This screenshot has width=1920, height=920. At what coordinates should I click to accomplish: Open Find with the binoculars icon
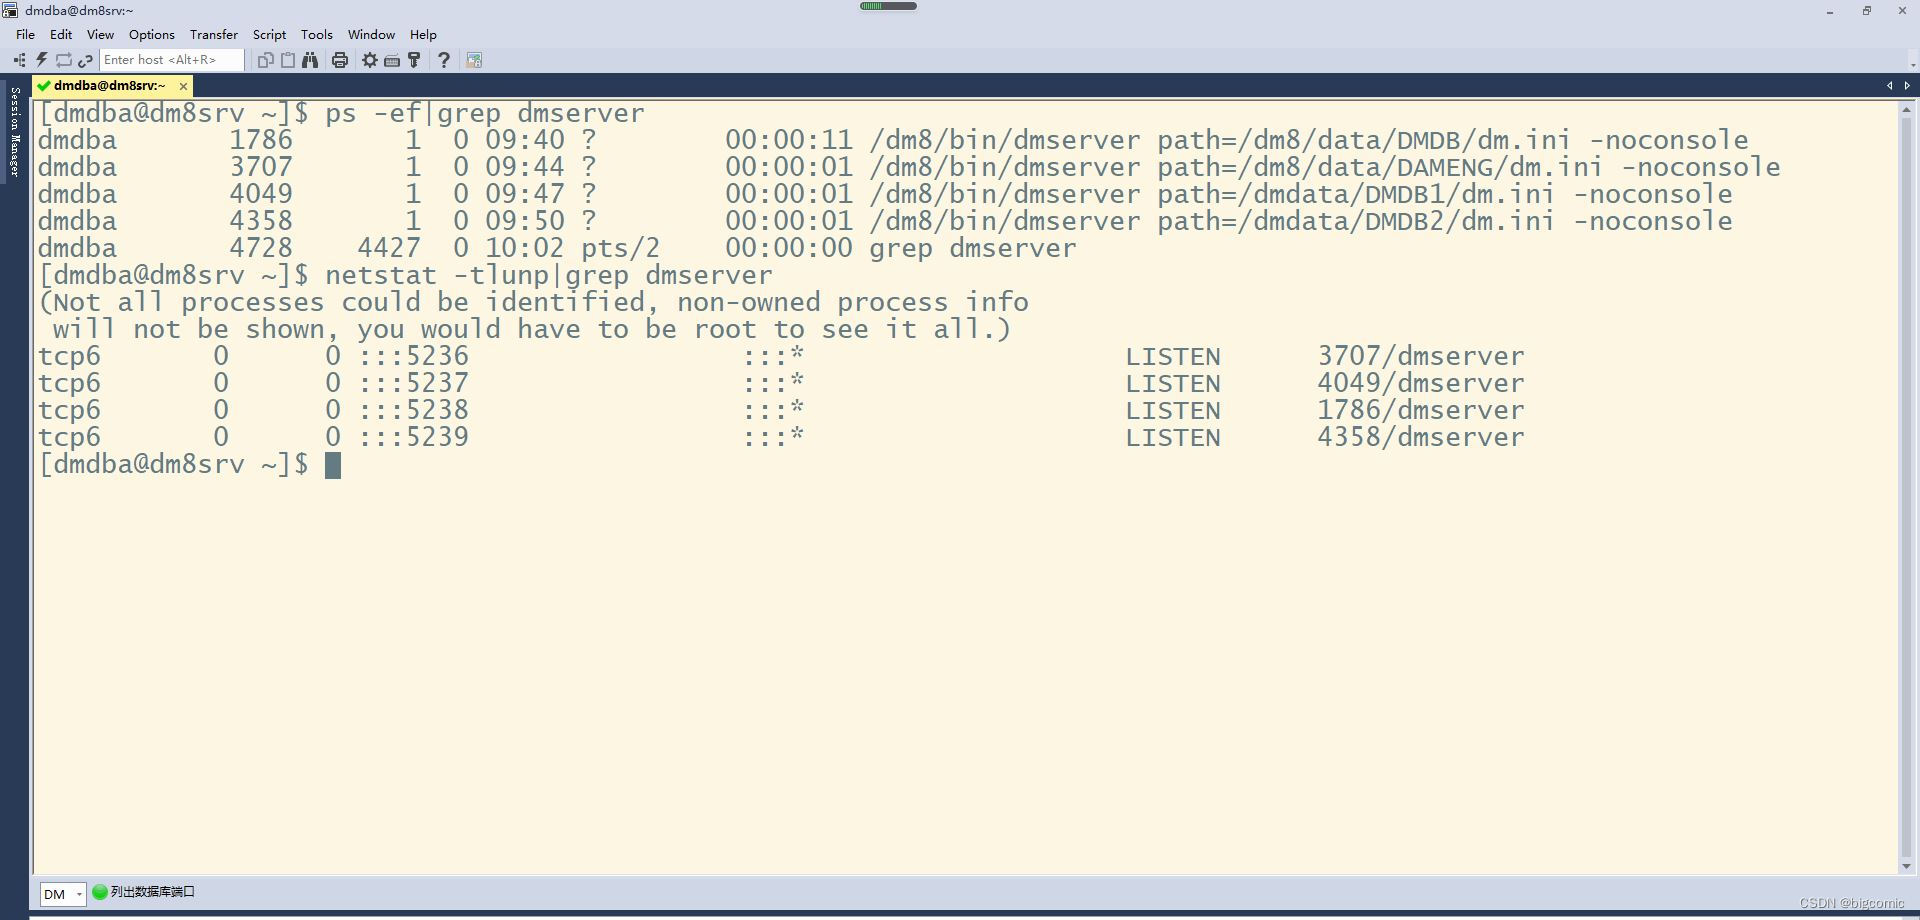coord(310,60)
